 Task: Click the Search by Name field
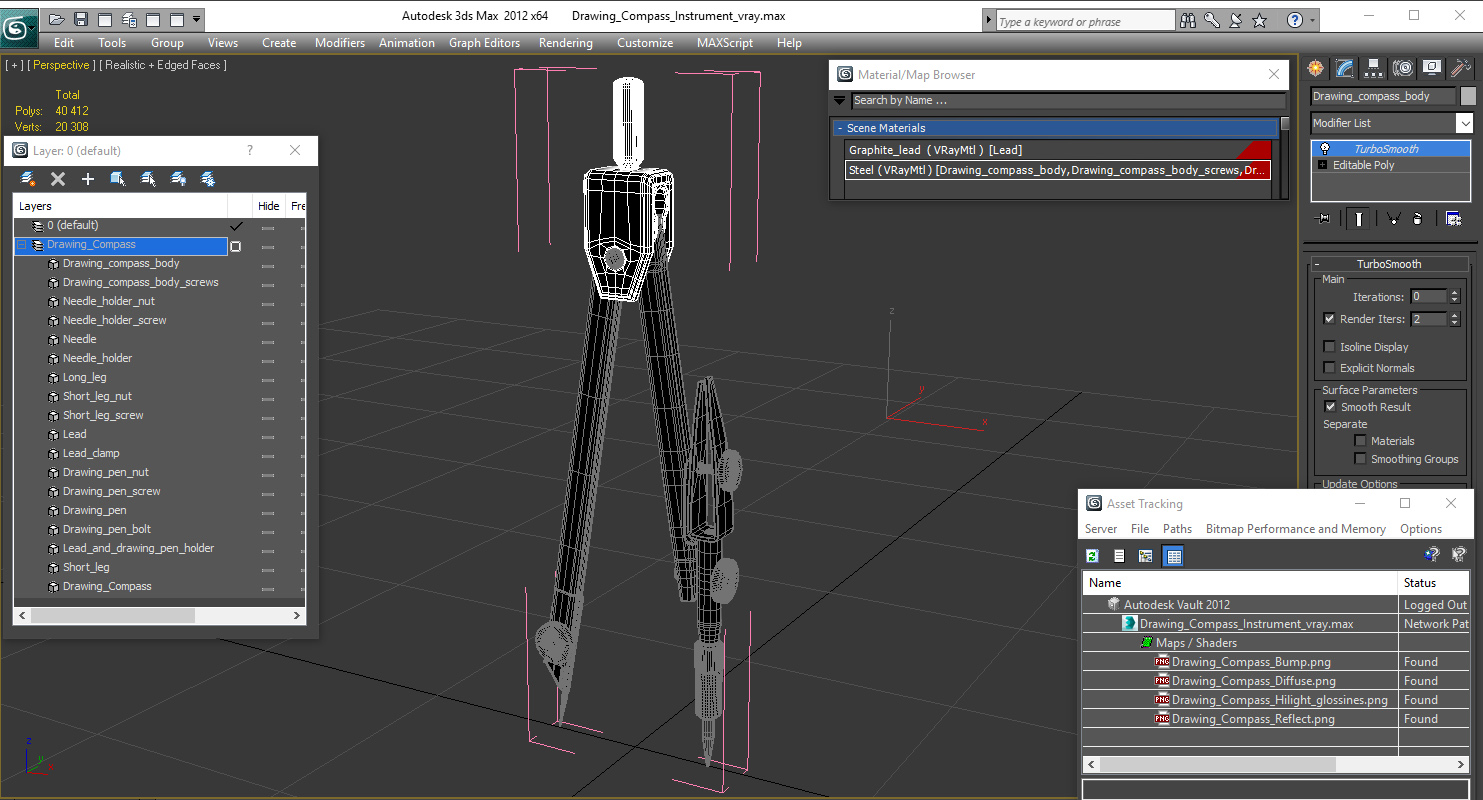[x=1068, y=101]
